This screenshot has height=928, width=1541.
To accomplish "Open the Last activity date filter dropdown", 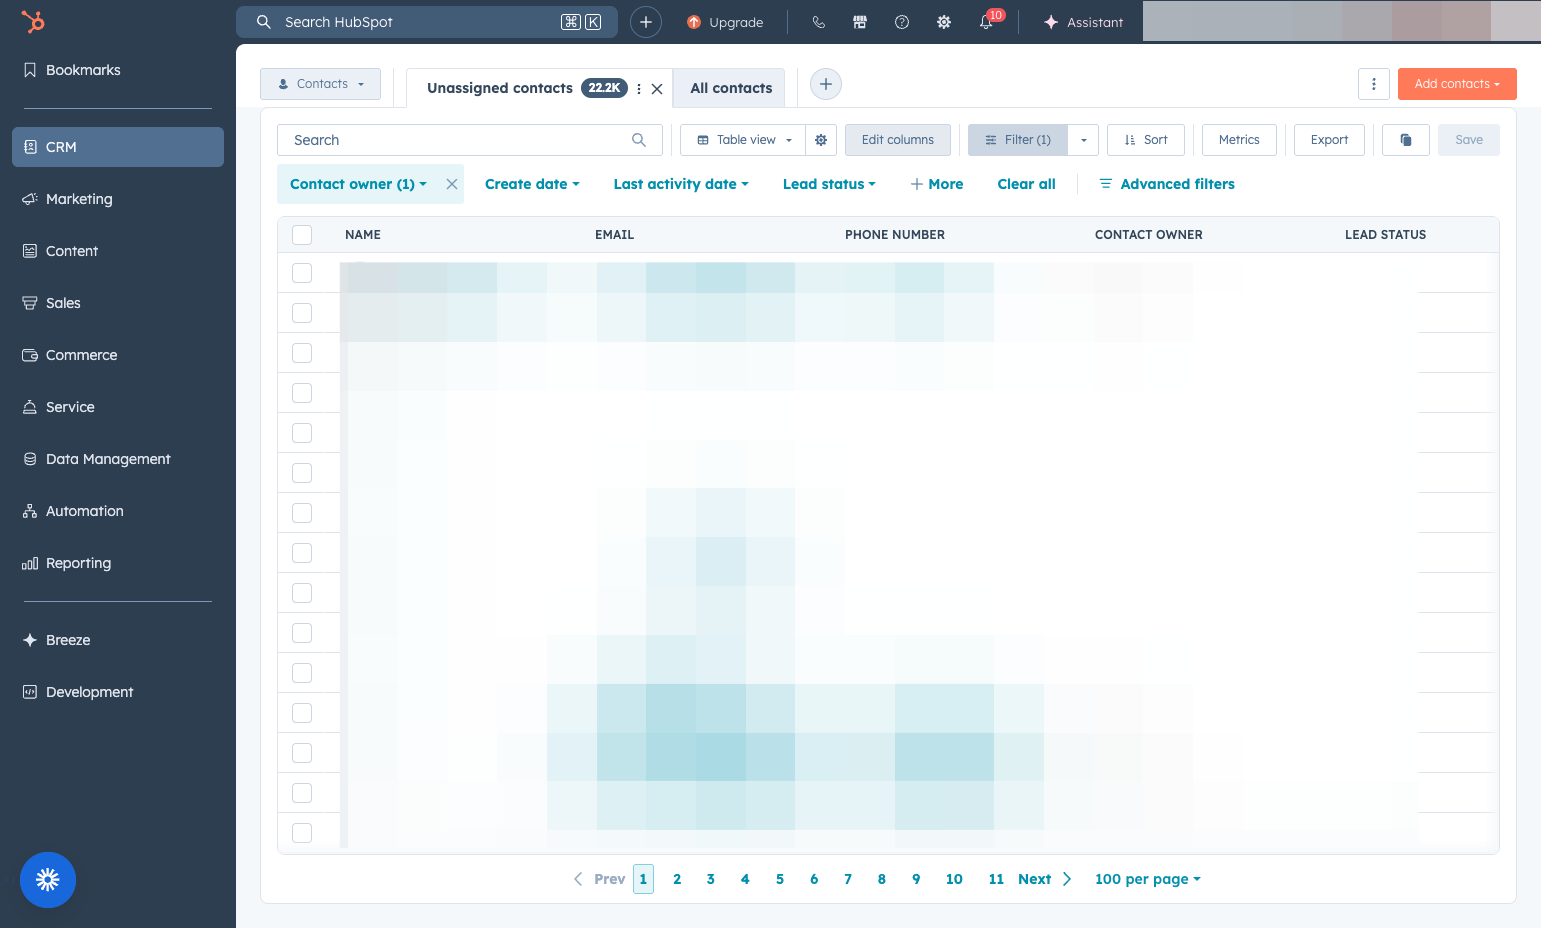I will (x=681, y=184).
